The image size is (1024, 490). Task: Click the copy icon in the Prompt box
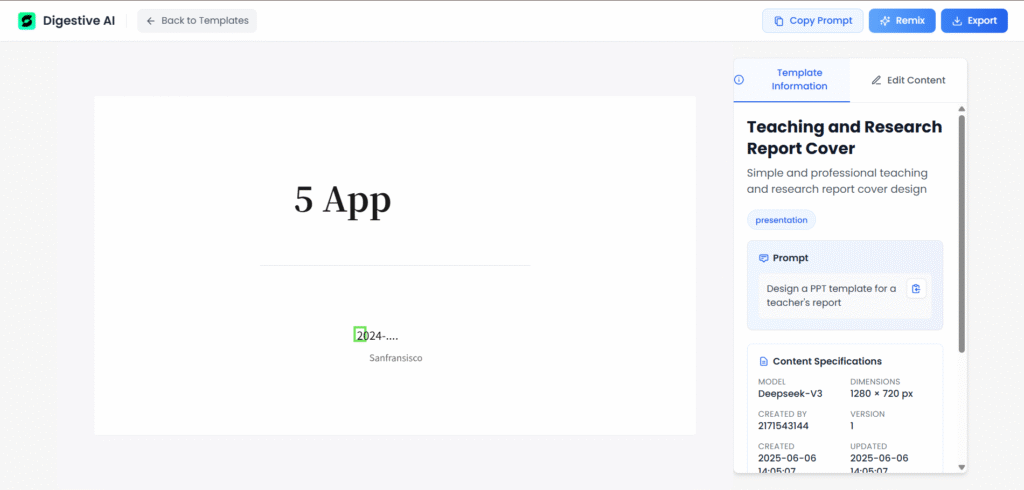click(916, 289)
